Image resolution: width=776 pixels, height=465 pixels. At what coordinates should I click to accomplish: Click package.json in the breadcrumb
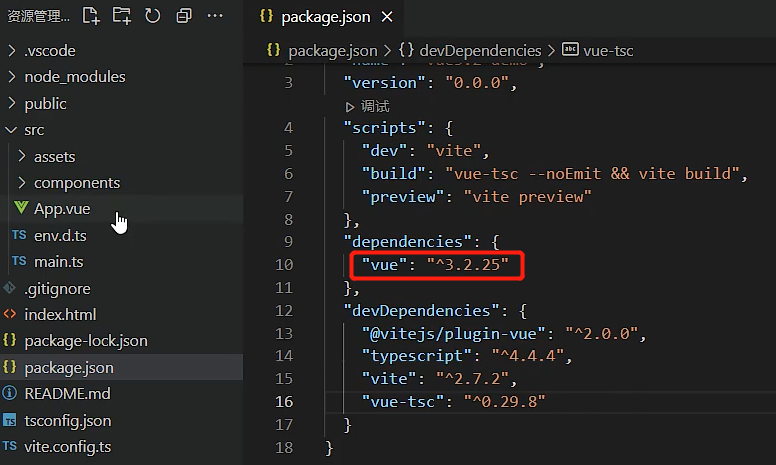tap(333, 50)
